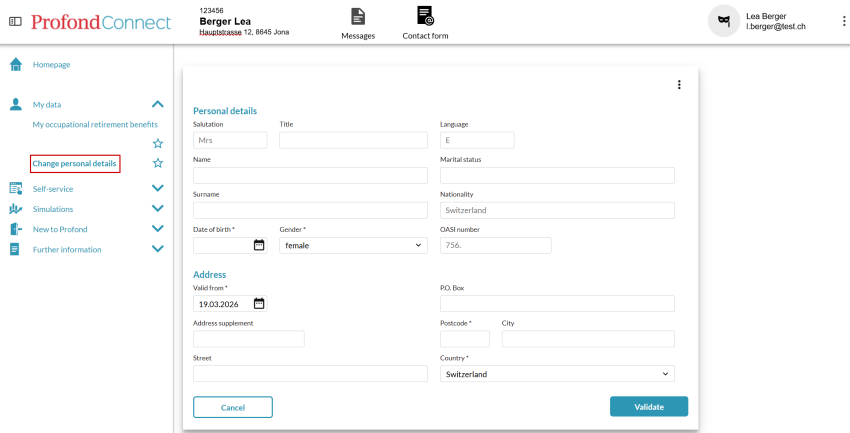Open the top-right header kebab menu

tap(843, 21)
